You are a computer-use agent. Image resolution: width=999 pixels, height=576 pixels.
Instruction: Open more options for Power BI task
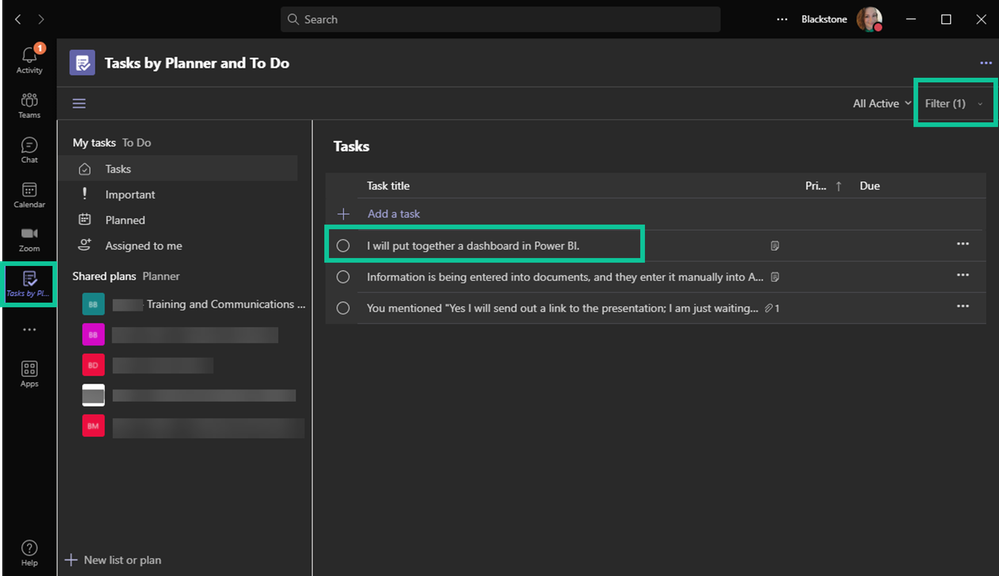click(963, 244)
